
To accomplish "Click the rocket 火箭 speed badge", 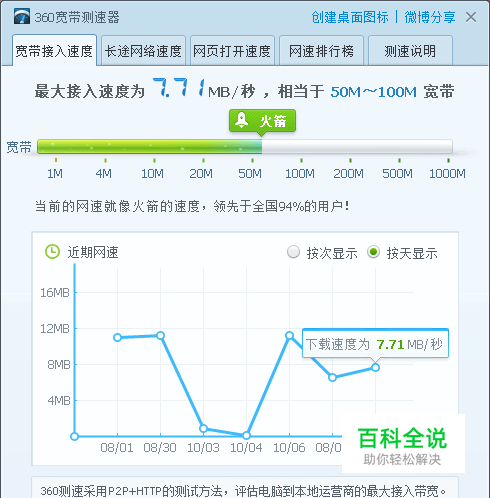I will click(x=262, y=121).
